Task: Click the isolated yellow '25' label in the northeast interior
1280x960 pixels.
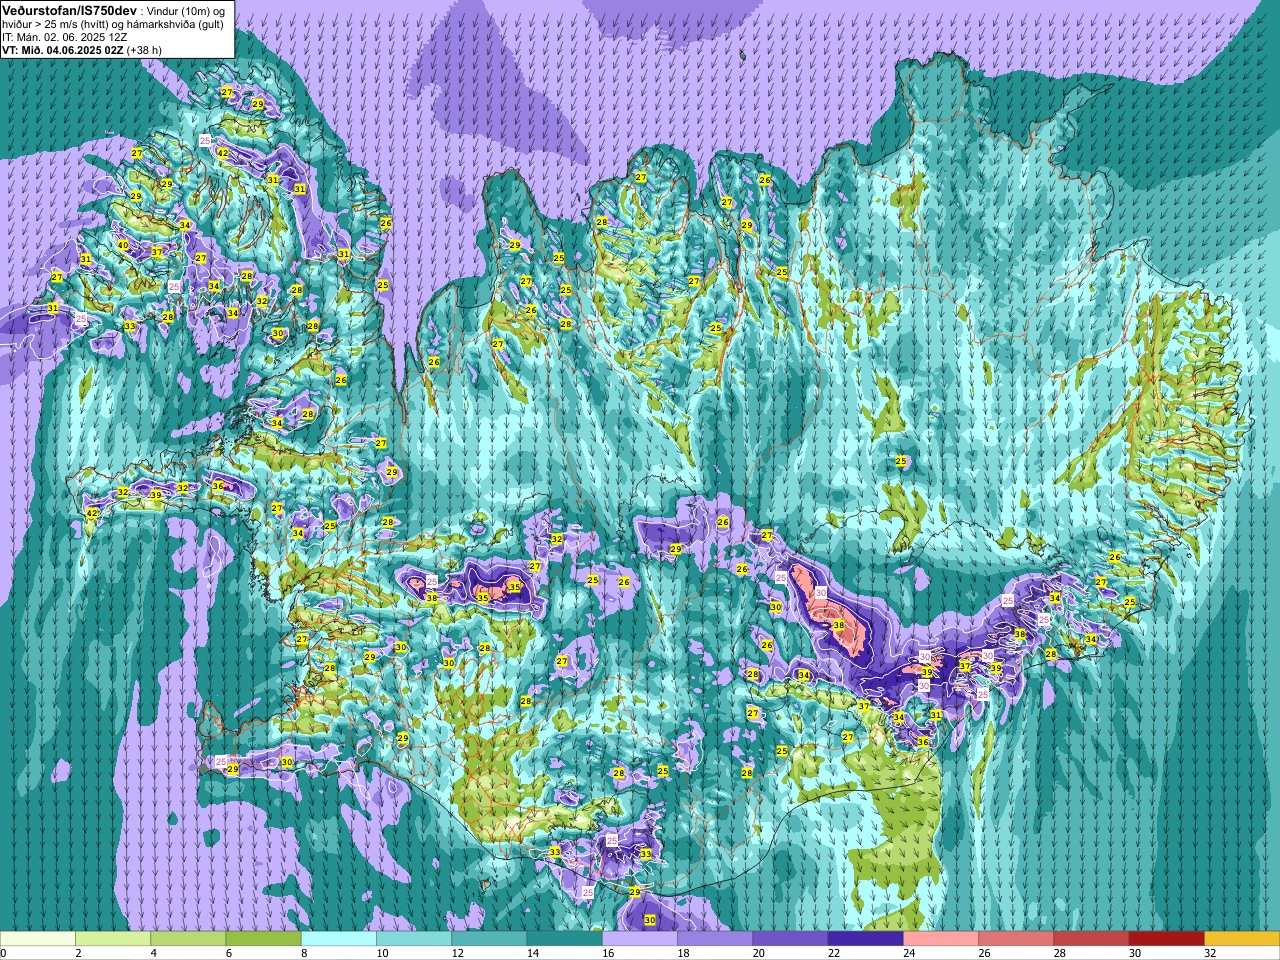Action: pos(901,461)
